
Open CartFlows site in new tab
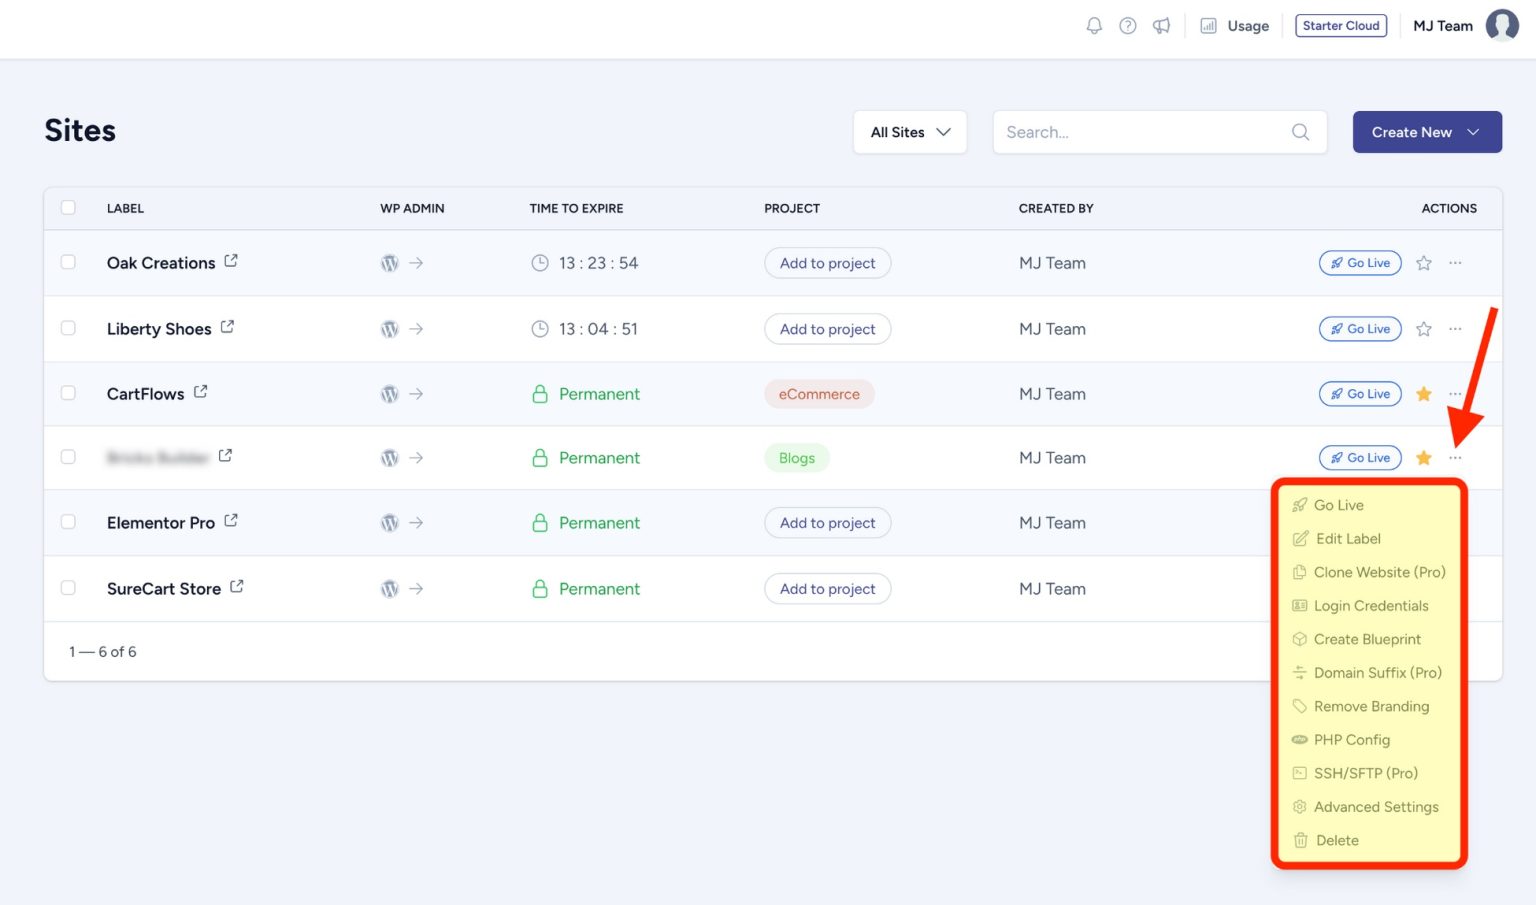[200, 391]
